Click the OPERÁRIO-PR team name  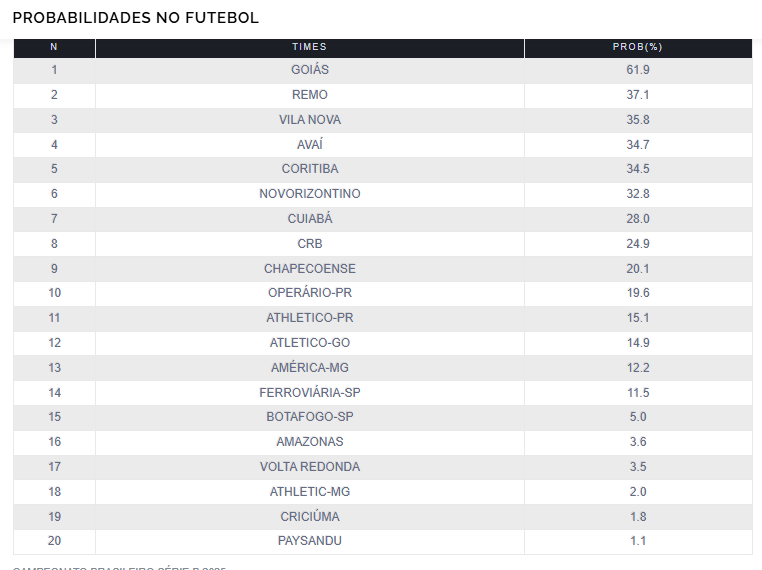[x=309, y=293]
